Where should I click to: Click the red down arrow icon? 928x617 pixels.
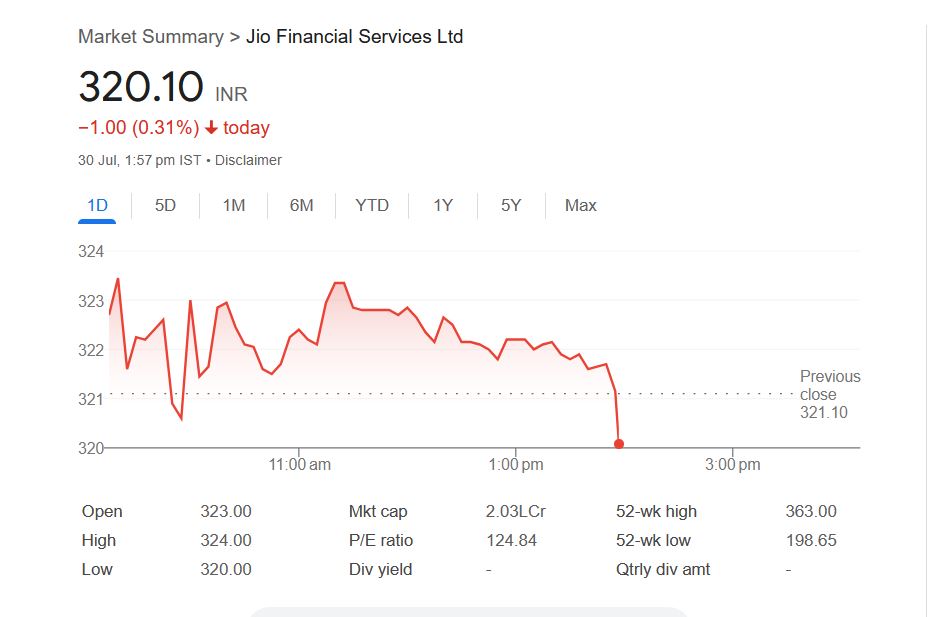point(211,128)
